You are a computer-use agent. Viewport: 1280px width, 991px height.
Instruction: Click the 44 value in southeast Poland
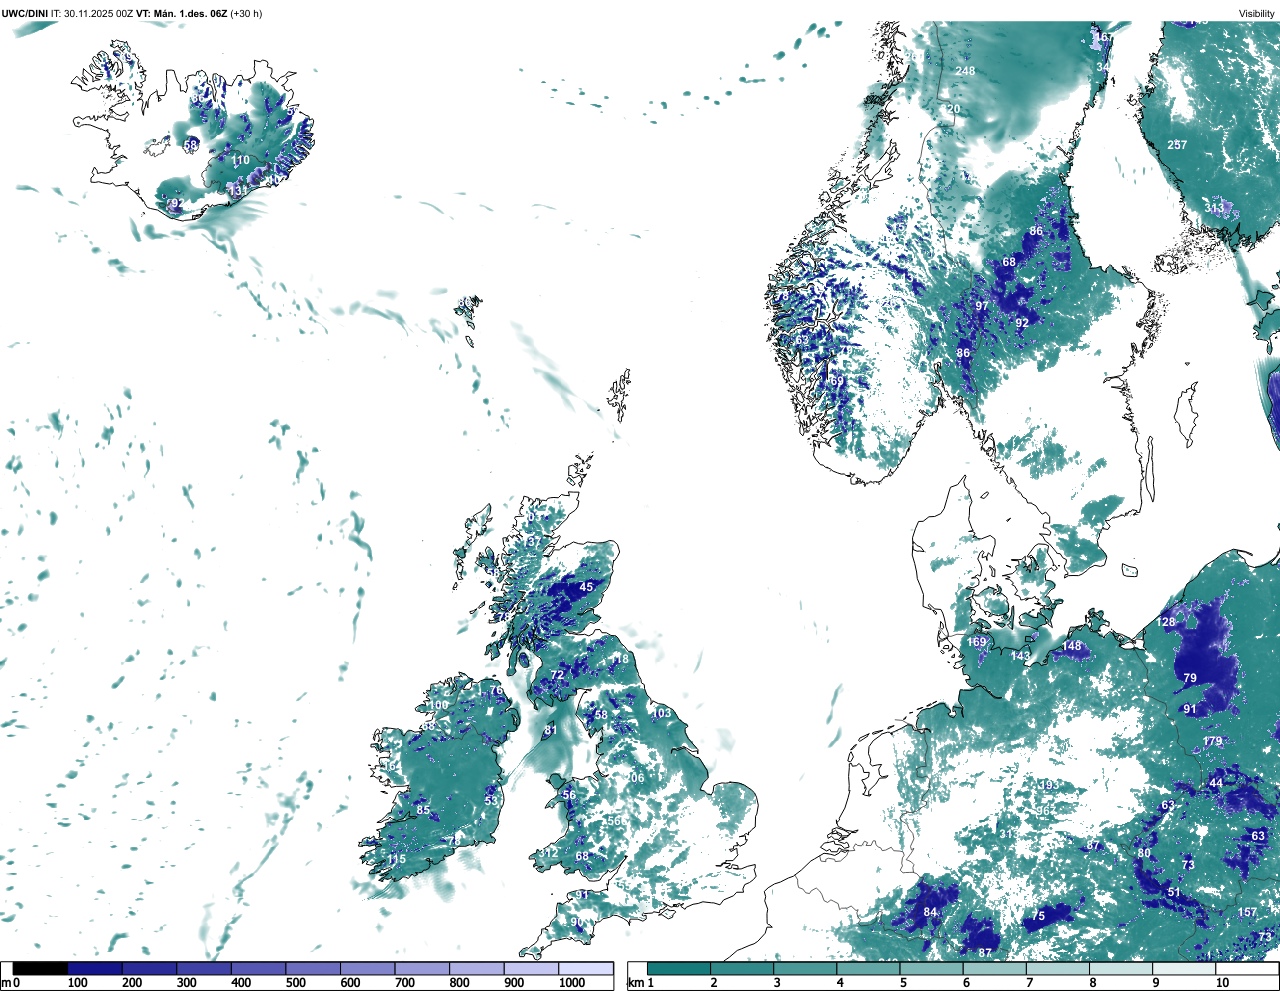coord(1216,782)
